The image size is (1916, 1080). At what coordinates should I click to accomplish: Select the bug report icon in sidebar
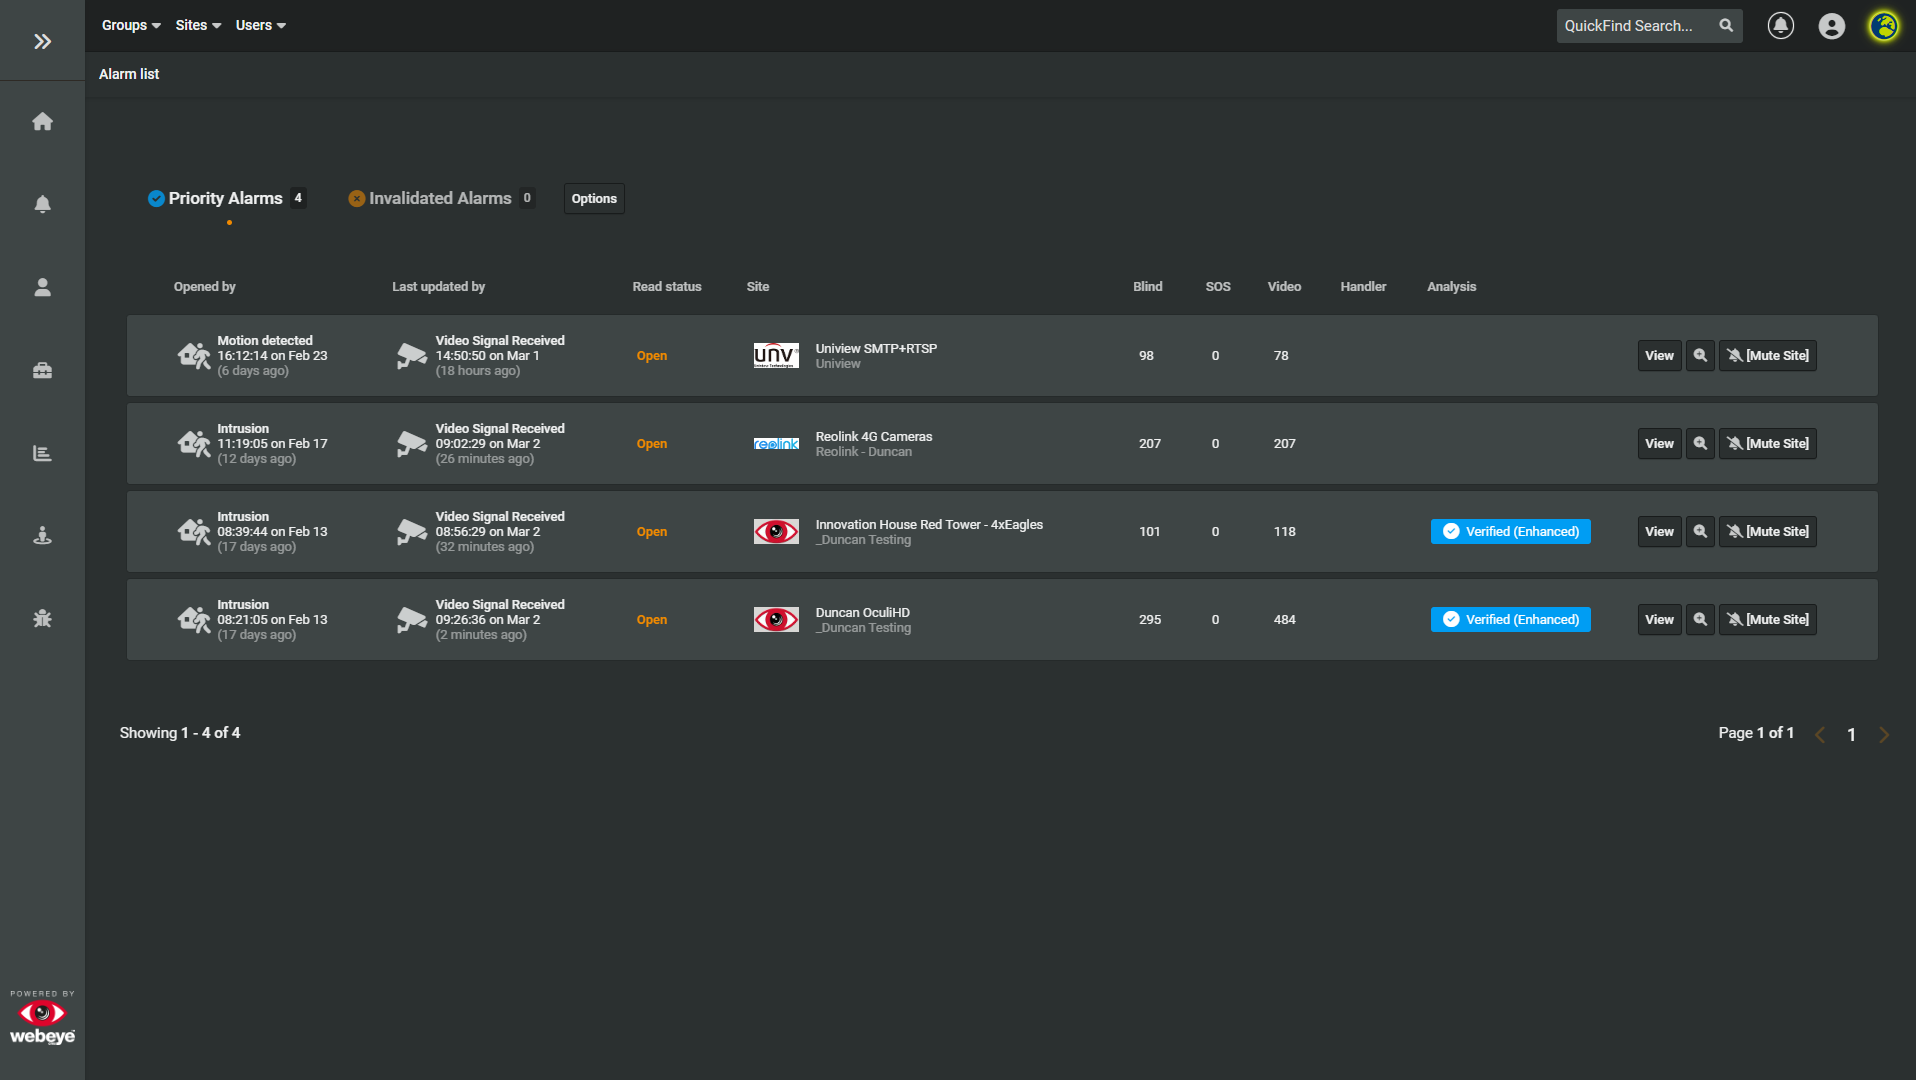click(x=43, y=618)
